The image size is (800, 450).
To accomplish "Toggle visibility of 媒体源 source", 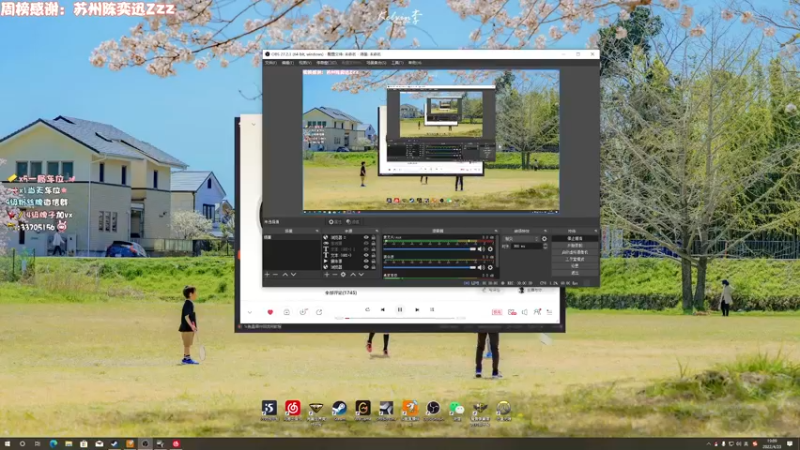I will pyautogui.click(x=366, y=261).
